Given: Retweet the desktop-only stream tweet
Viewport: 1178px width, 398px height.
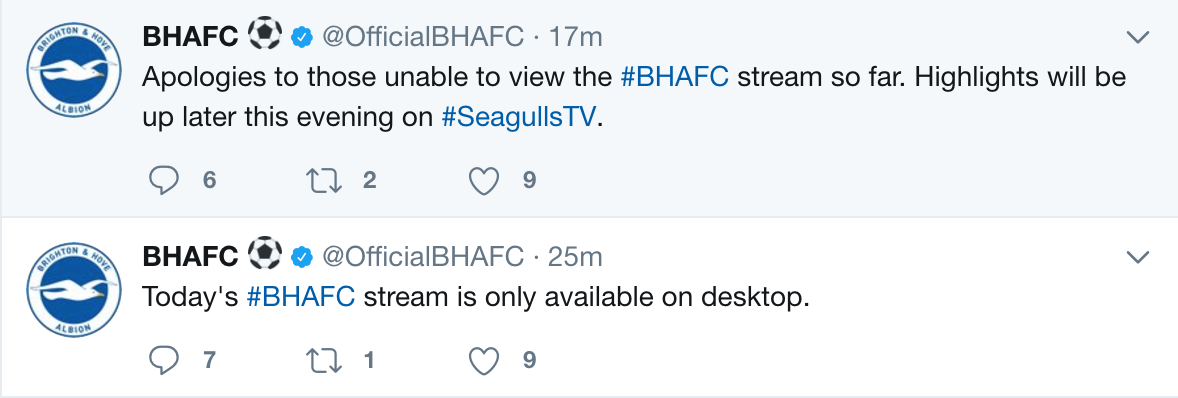Looking at the screenshot, I should click(x=325, y=360).
